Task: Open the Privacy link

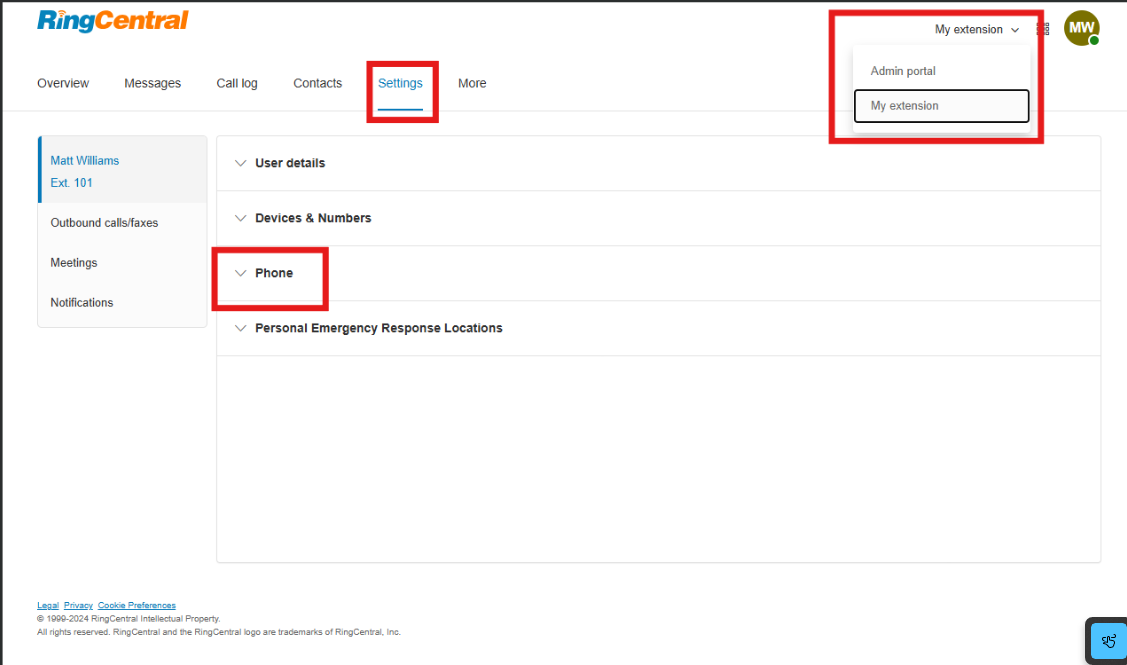Action: tap(78, 605)
